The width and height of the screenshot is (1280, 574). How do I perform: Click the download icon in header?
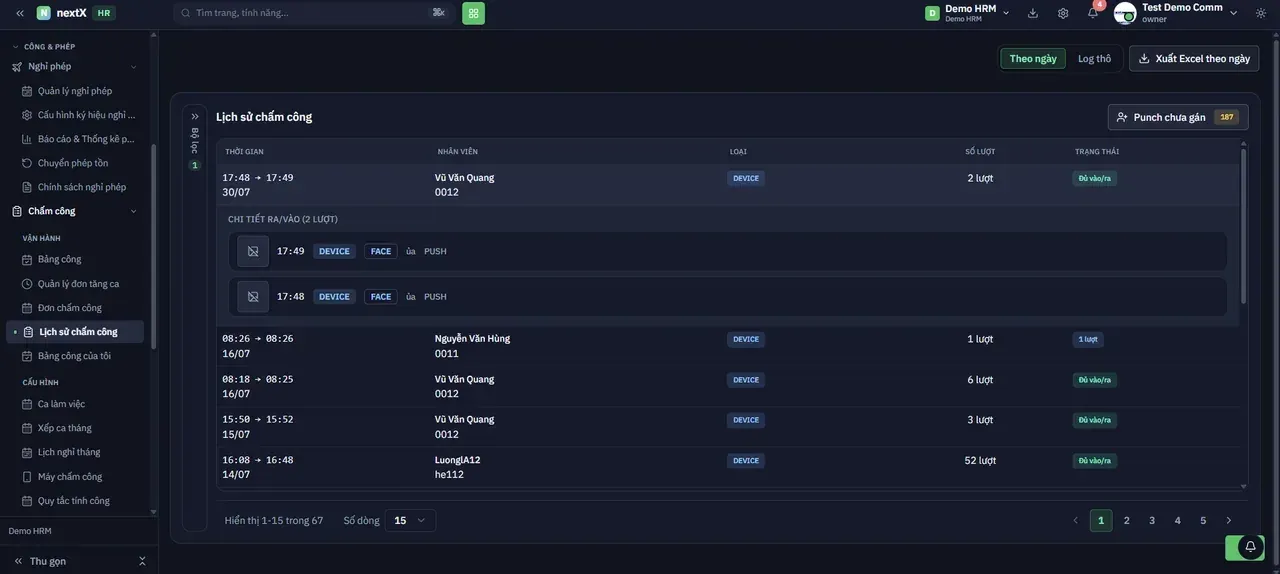pyautogui.click(x=1033, y=13)
